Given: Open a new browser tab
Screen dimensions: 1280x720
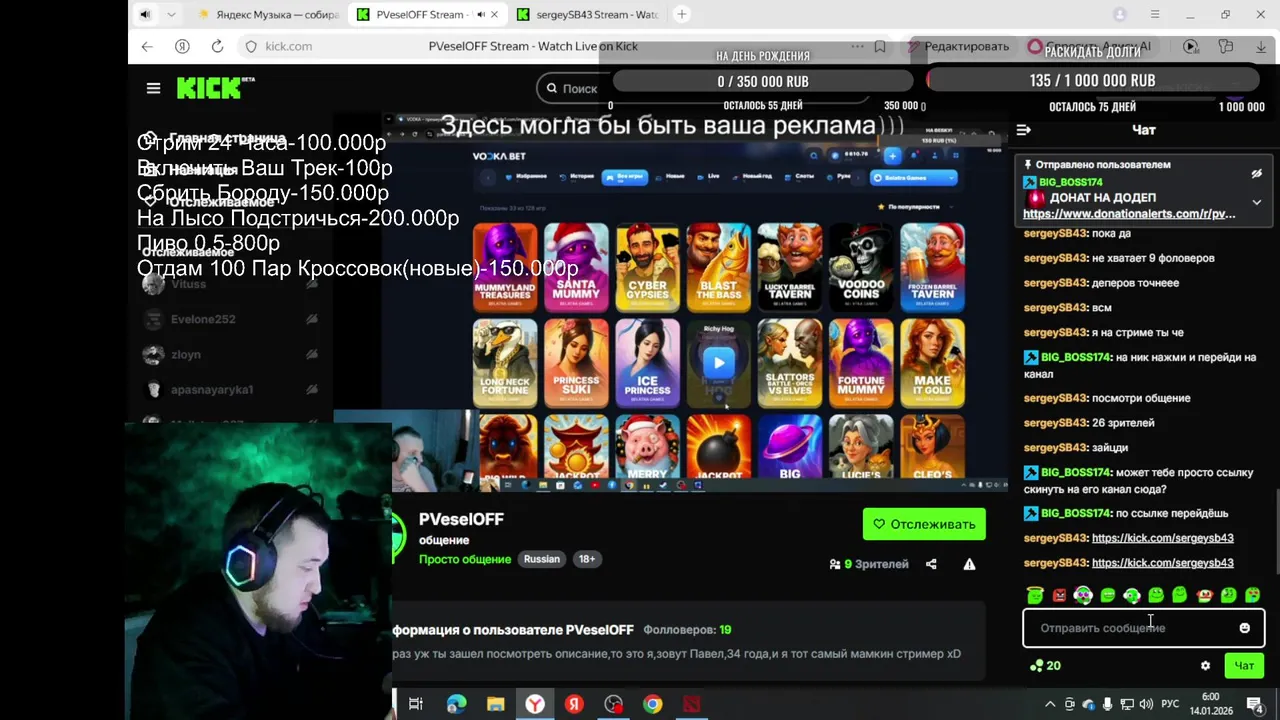Looking at the screenshot, I should (682, 14).
